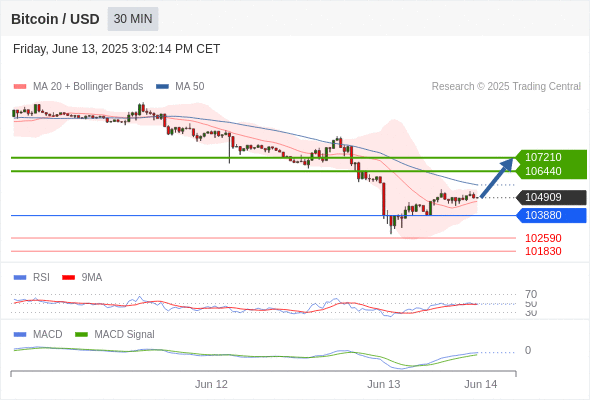Viewport: 590px width, 400px height.
Task: Click the 9MA legend label
Action: click(x=92, y=278)
